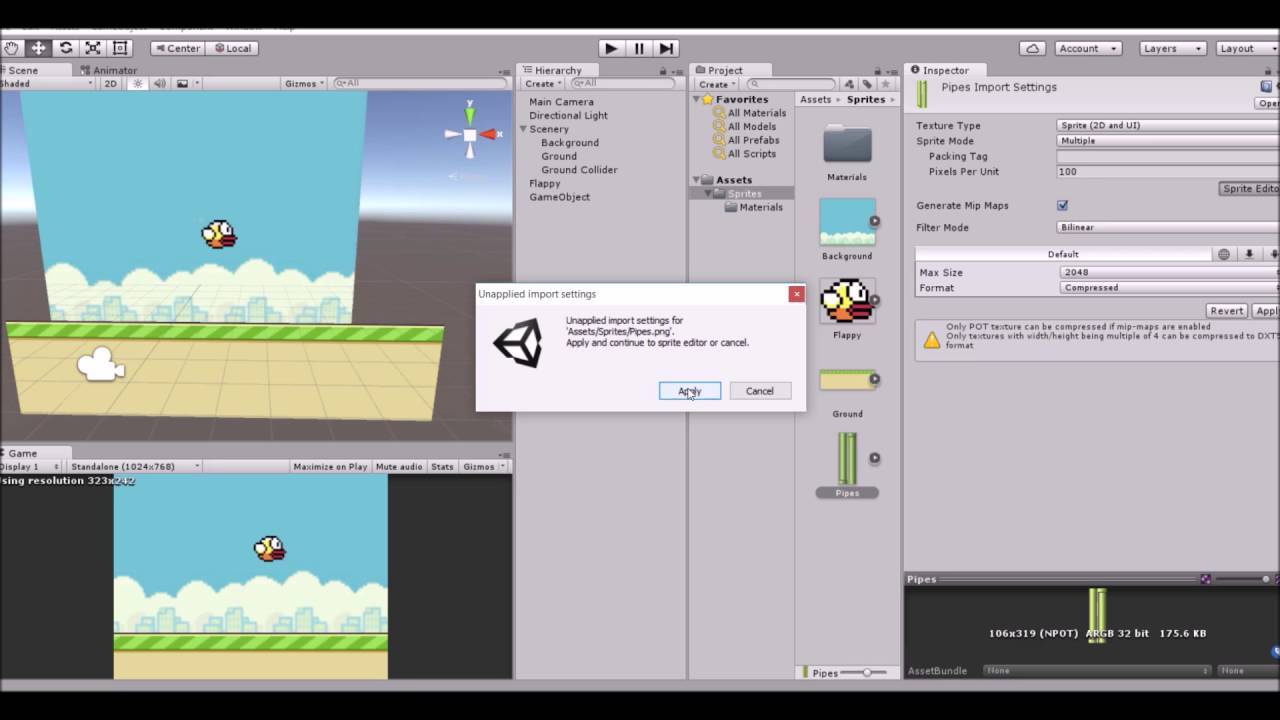Expand the Ground sprite sub-assets arrow

click(875, 379)
